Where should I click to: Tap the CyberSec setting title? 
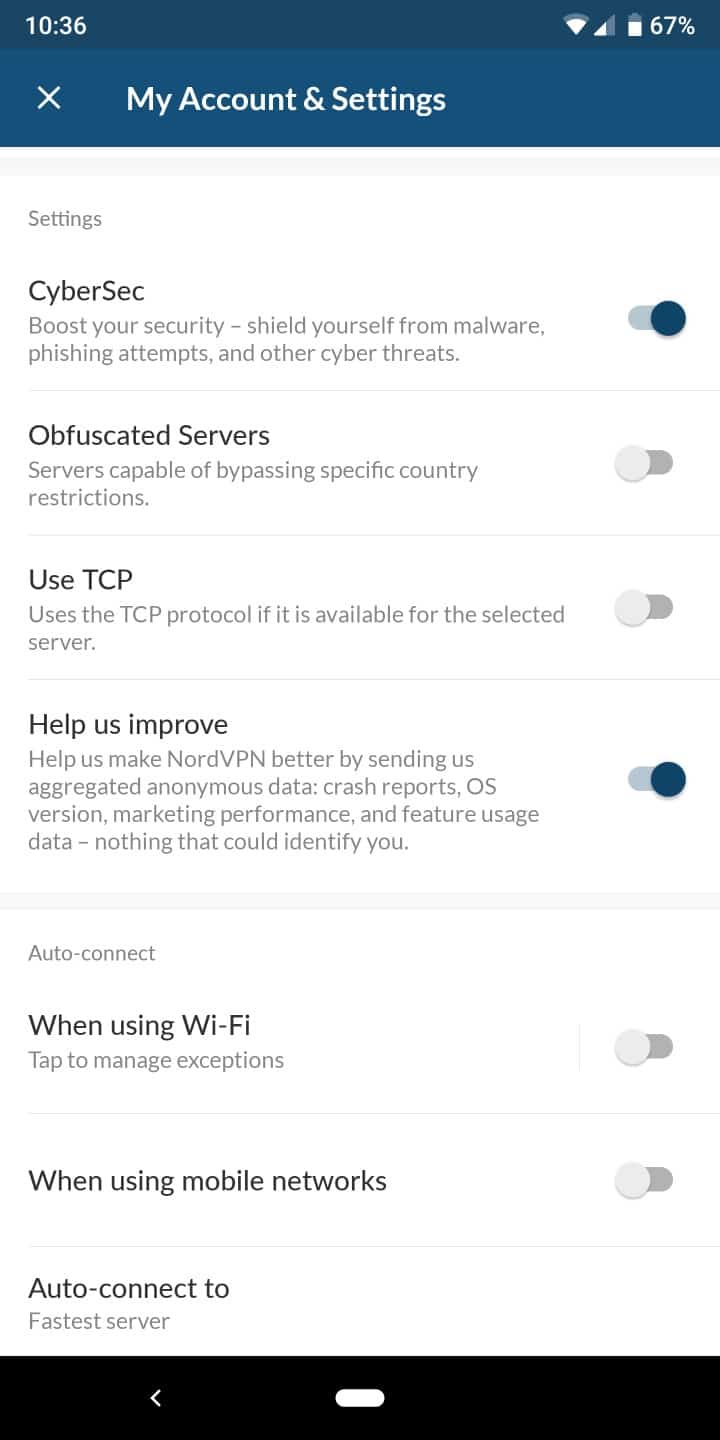coord(87,291)
